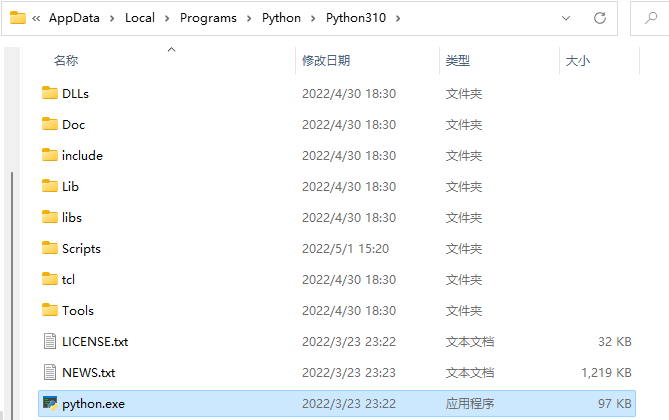Click the 32 KB size of LICENSE.txt

(x=614, y=341)
